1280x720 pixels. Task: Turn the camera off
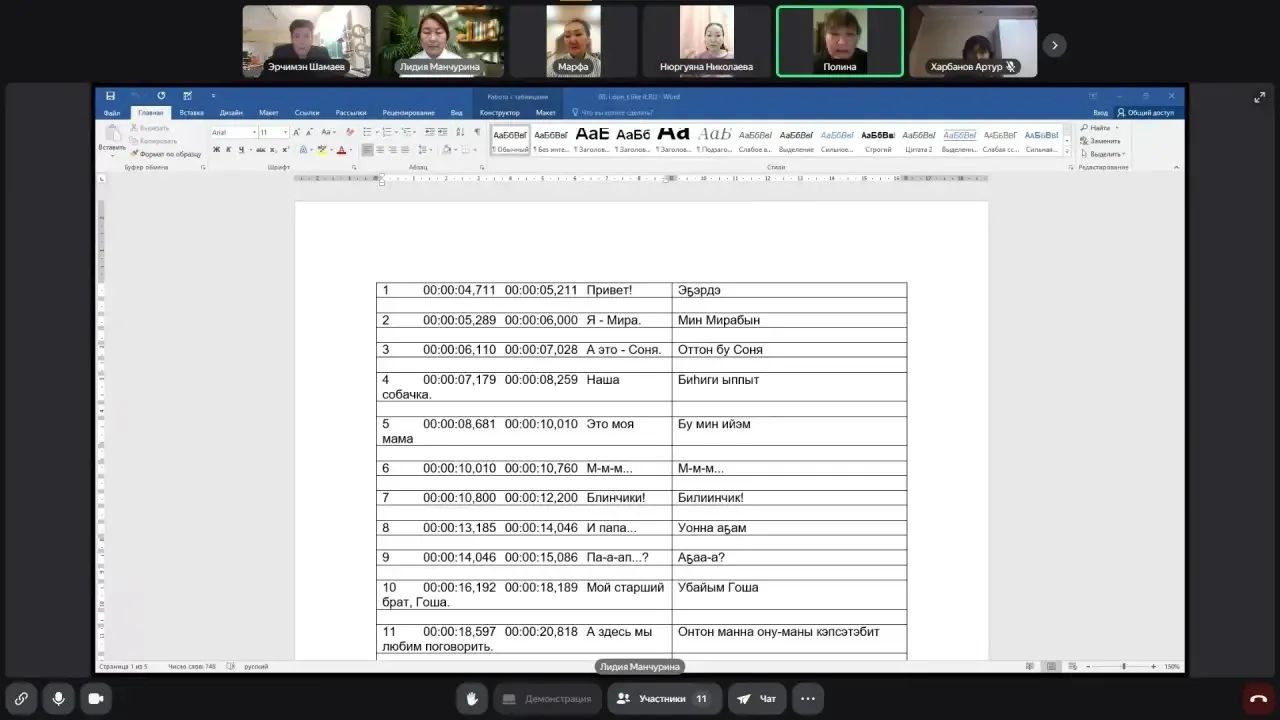[96, 699]
